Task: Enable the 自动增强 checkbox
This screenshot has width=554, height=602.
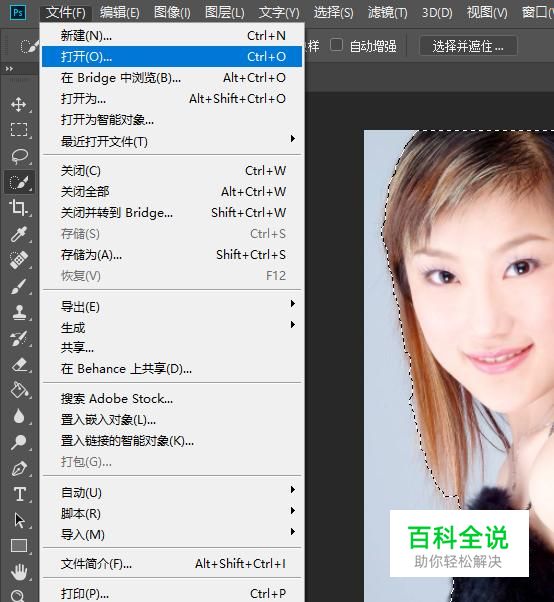Action: click(336, 45)
